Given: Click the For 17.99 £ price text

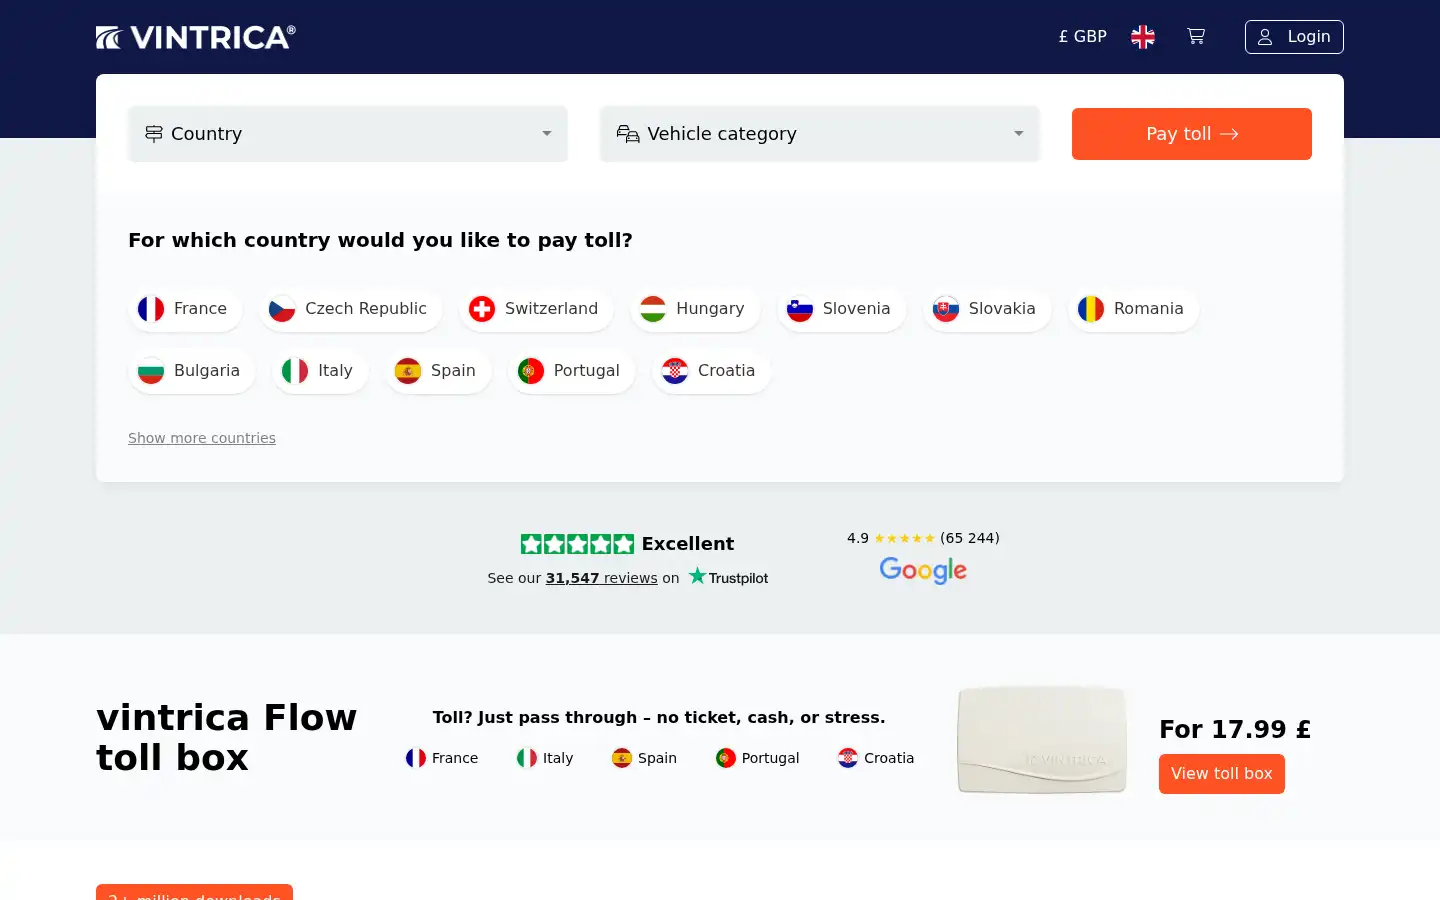Looking at the screenshot, I should 1235,730.
